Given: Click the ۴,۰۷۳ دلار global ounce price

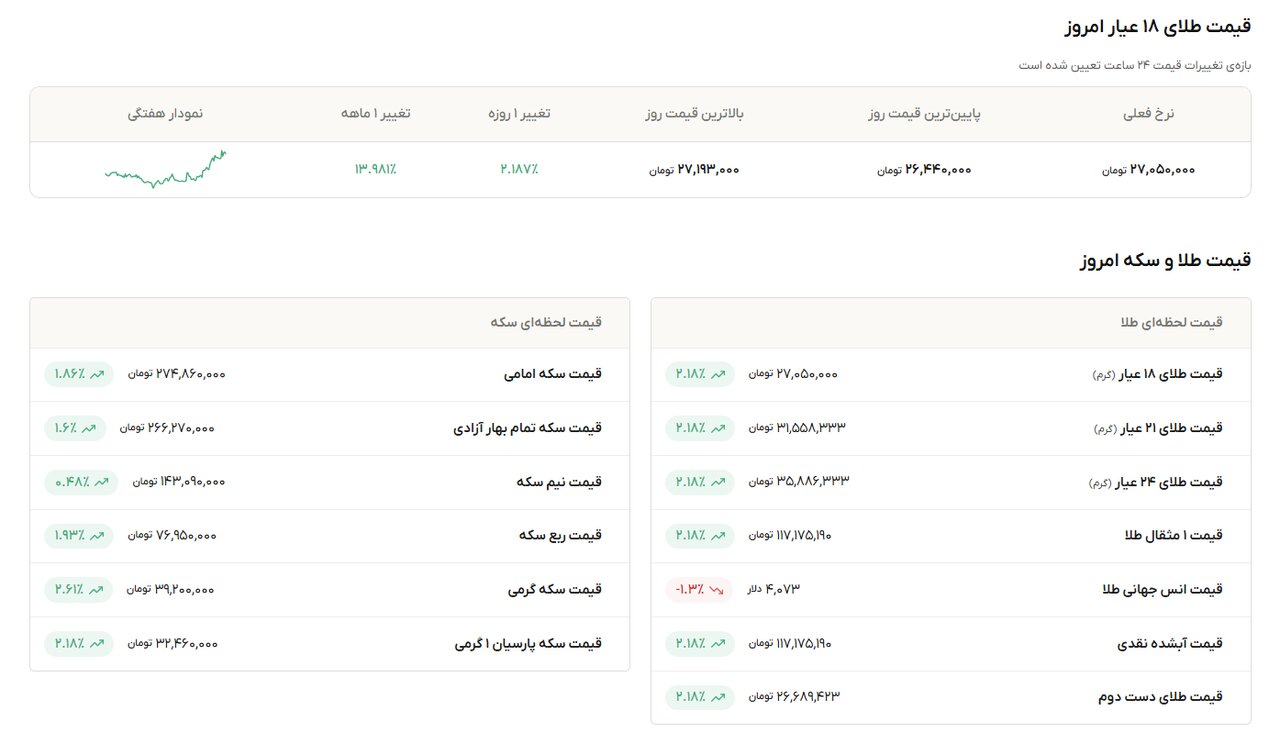Looking at the screenshot, I should (774, 590).
